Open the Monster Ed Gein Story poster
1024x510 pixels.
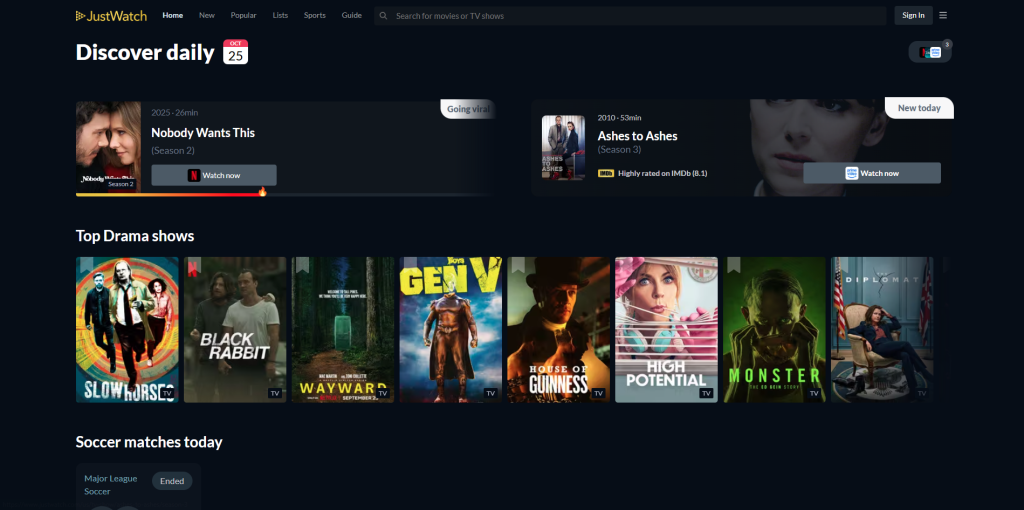(x=775, y=330)
